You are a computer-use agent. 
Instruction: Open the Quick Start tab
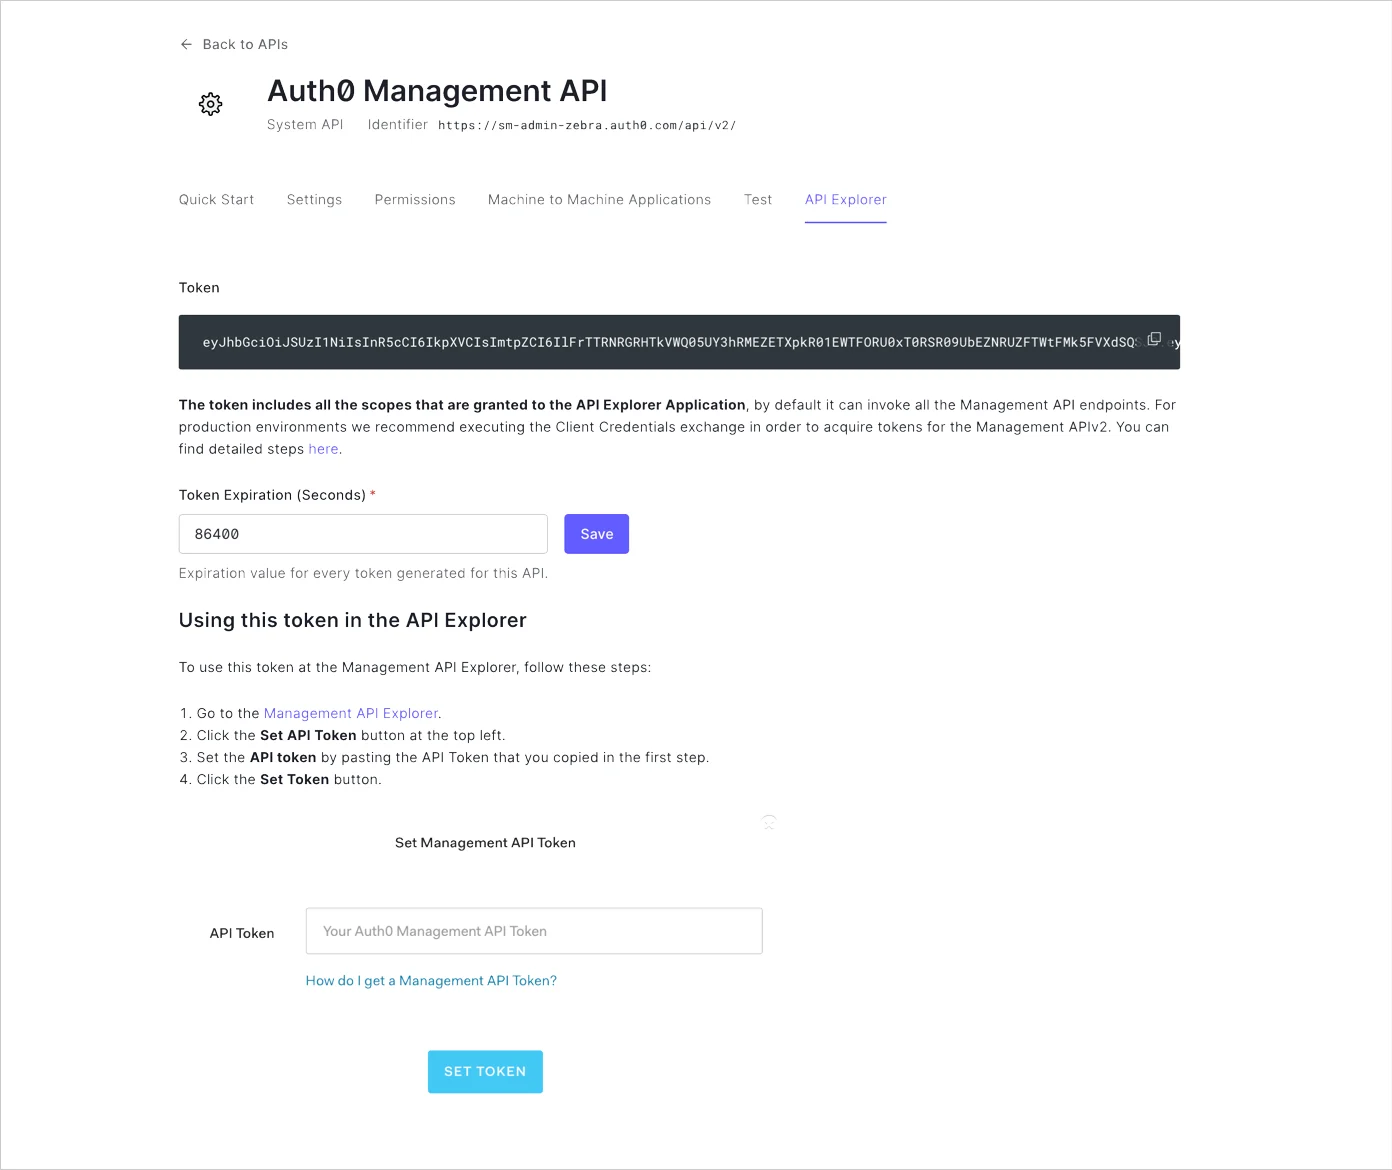[x=216, y=200]
